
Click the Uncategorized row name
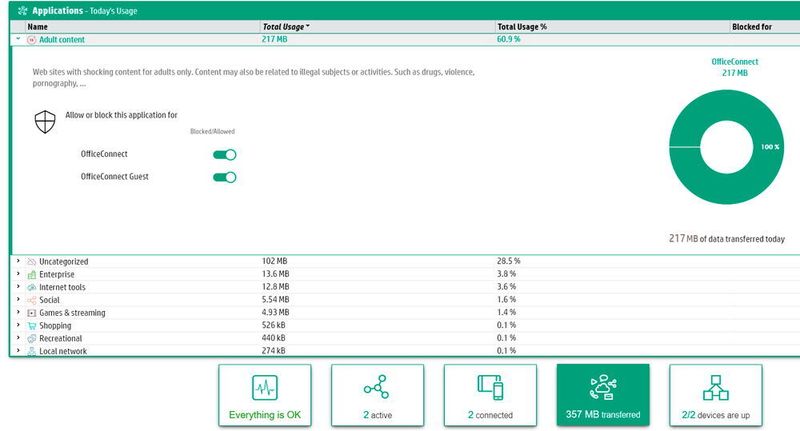[64, 262]
